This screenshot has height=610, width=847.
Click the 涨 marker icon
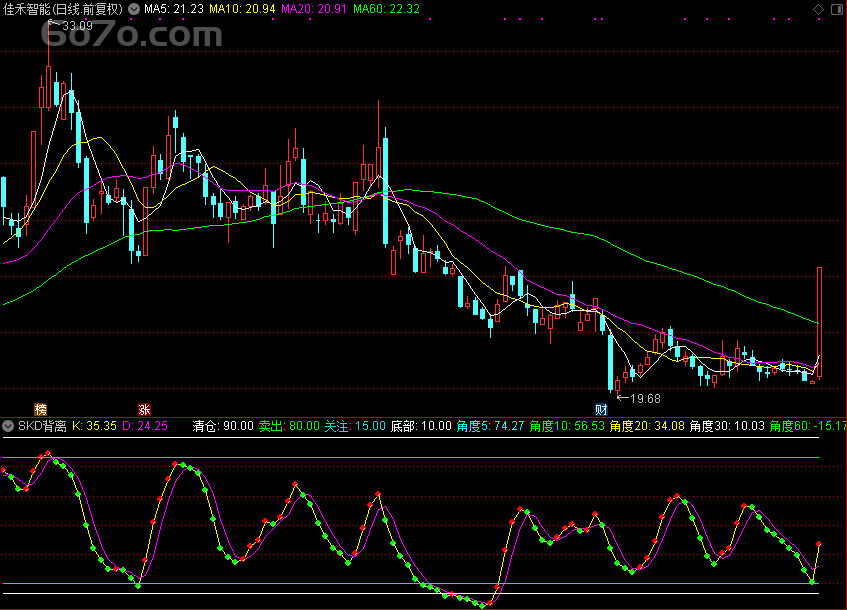[x=144, y=410]
